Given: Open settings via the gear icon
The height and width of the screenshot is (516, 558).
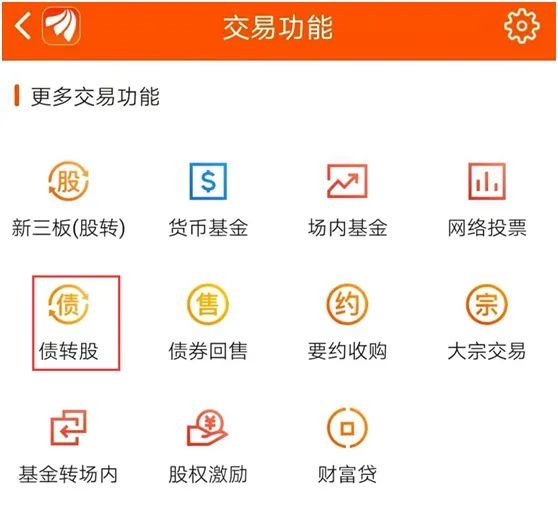Looking at the screenshot, I should (521, 26).
